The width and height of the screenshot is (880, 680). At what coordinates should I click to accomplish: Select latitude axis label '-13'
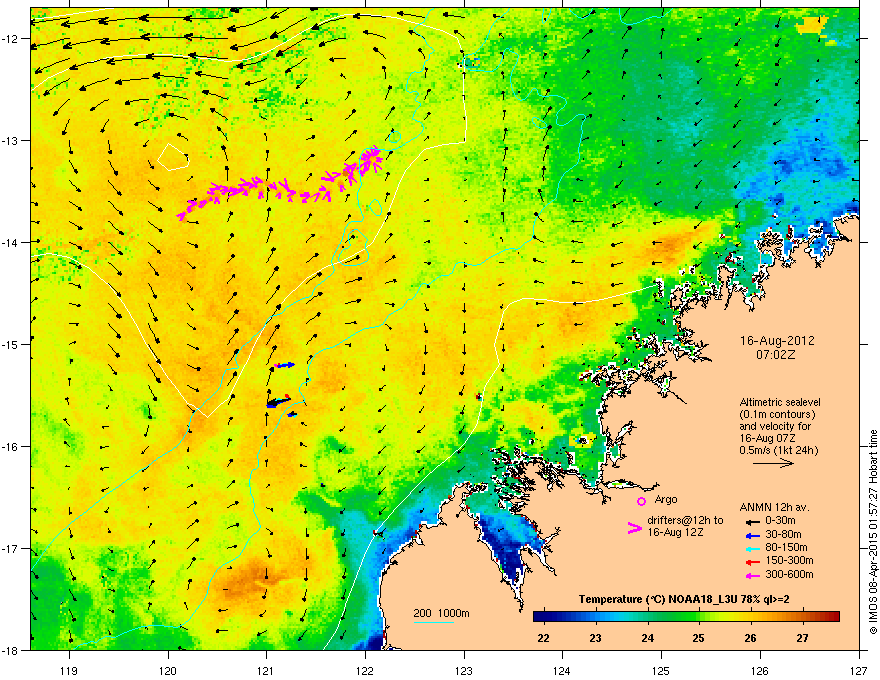[11, 140]
